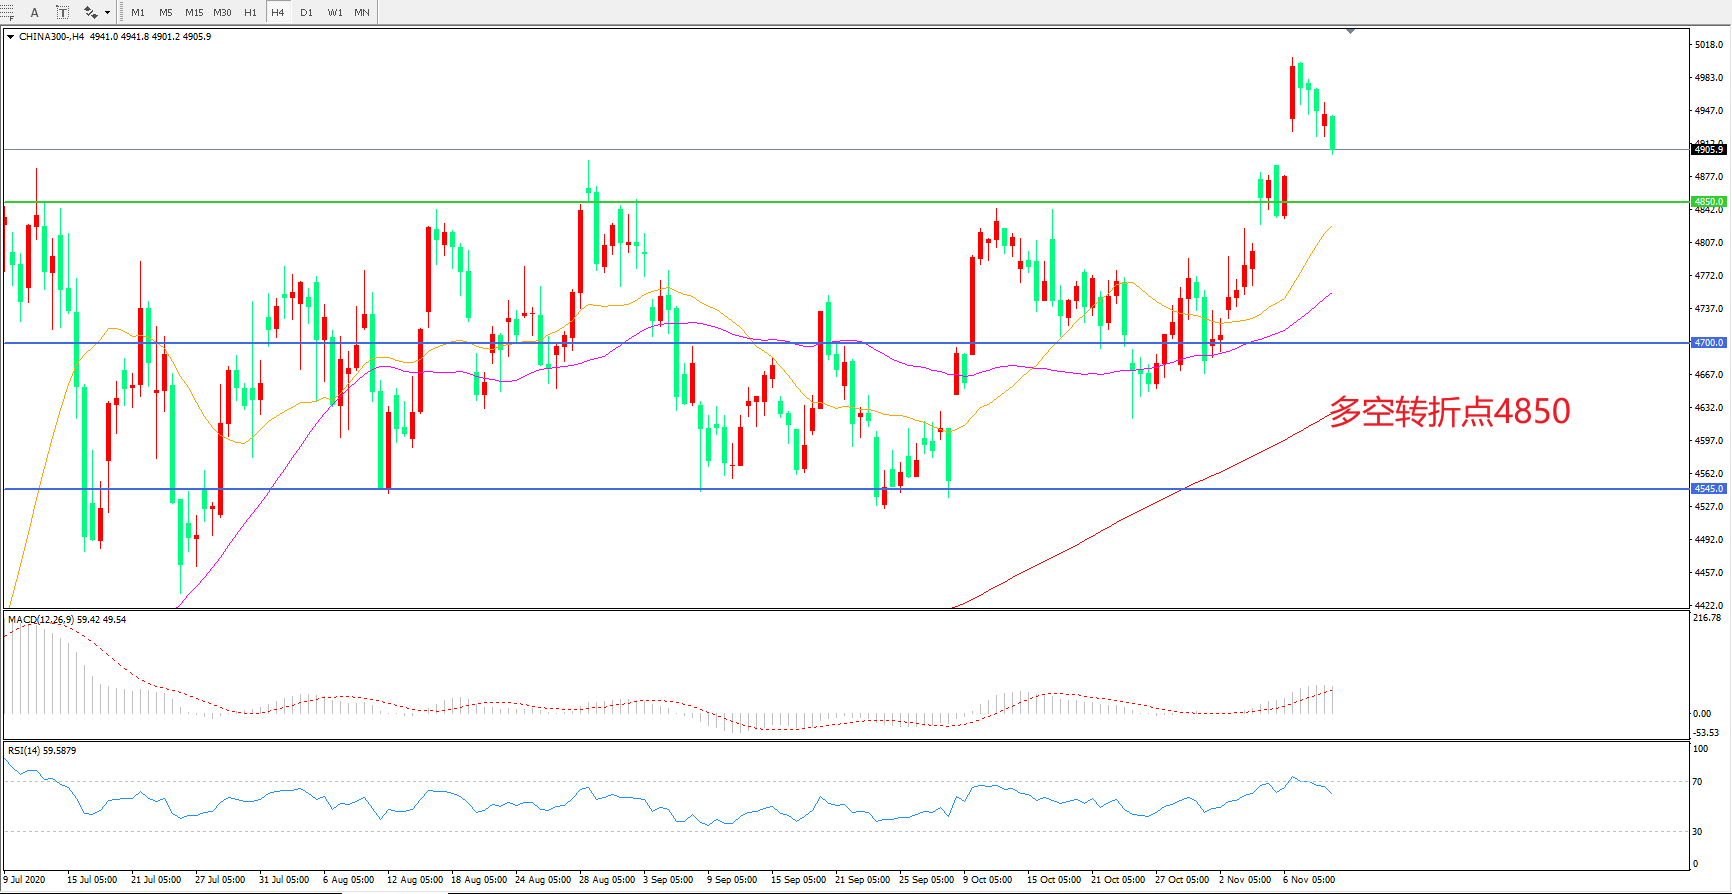Expand the CHINA300 chart title triangle
The width and height of the screenshot is (1732, 894).
[x=10, y=37]
